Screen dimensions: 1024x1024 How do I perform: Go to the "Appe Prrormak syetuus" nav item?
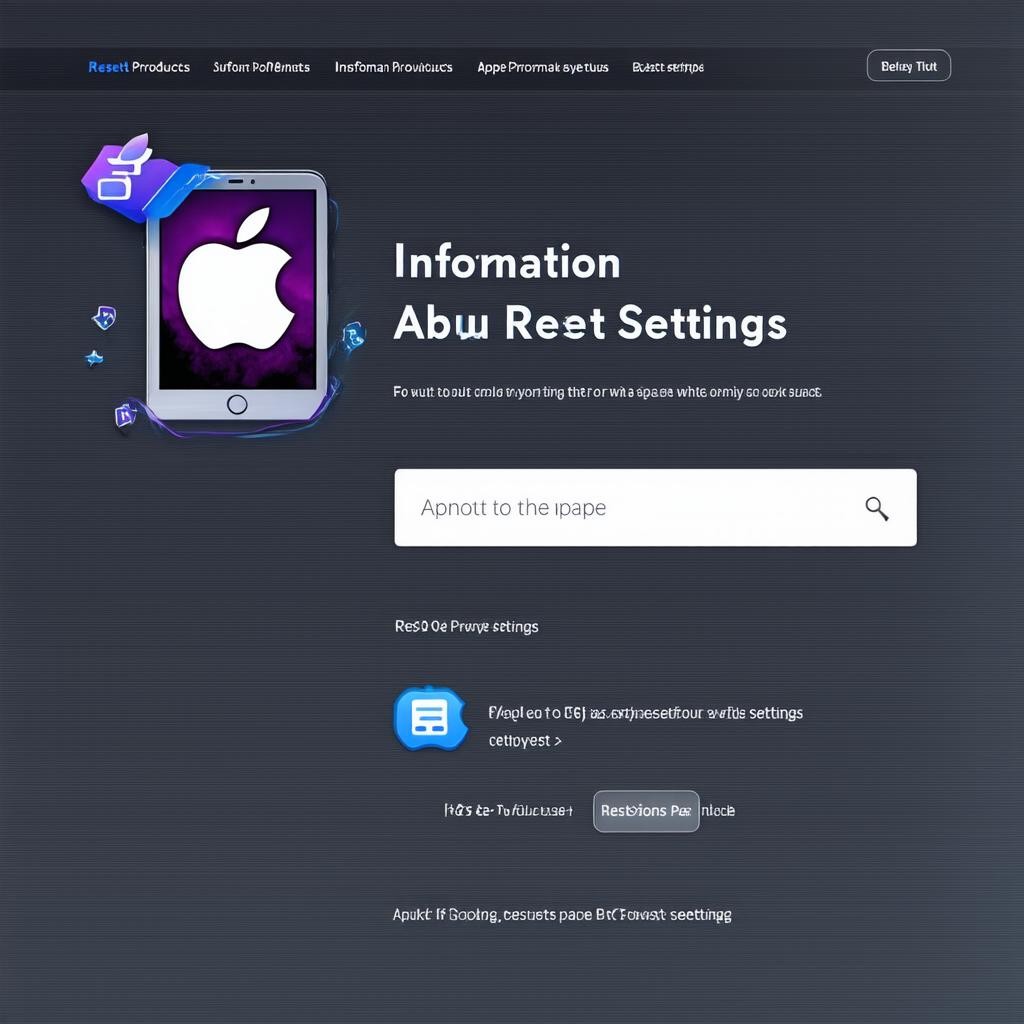pos(542,67)
